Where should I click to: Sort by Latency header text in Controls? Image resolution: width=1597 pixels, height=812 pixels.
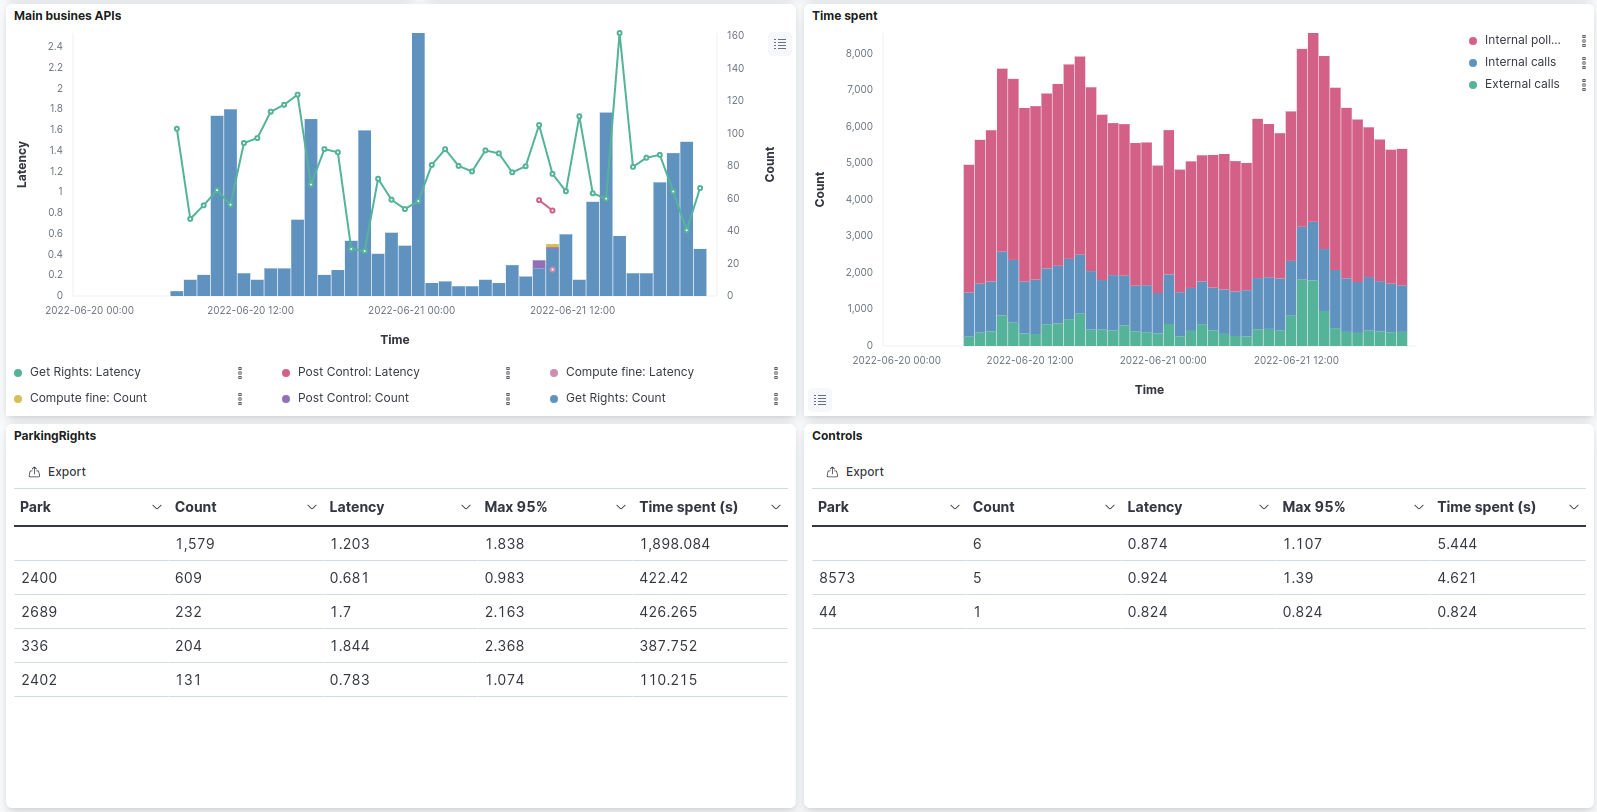(1155, 507)
